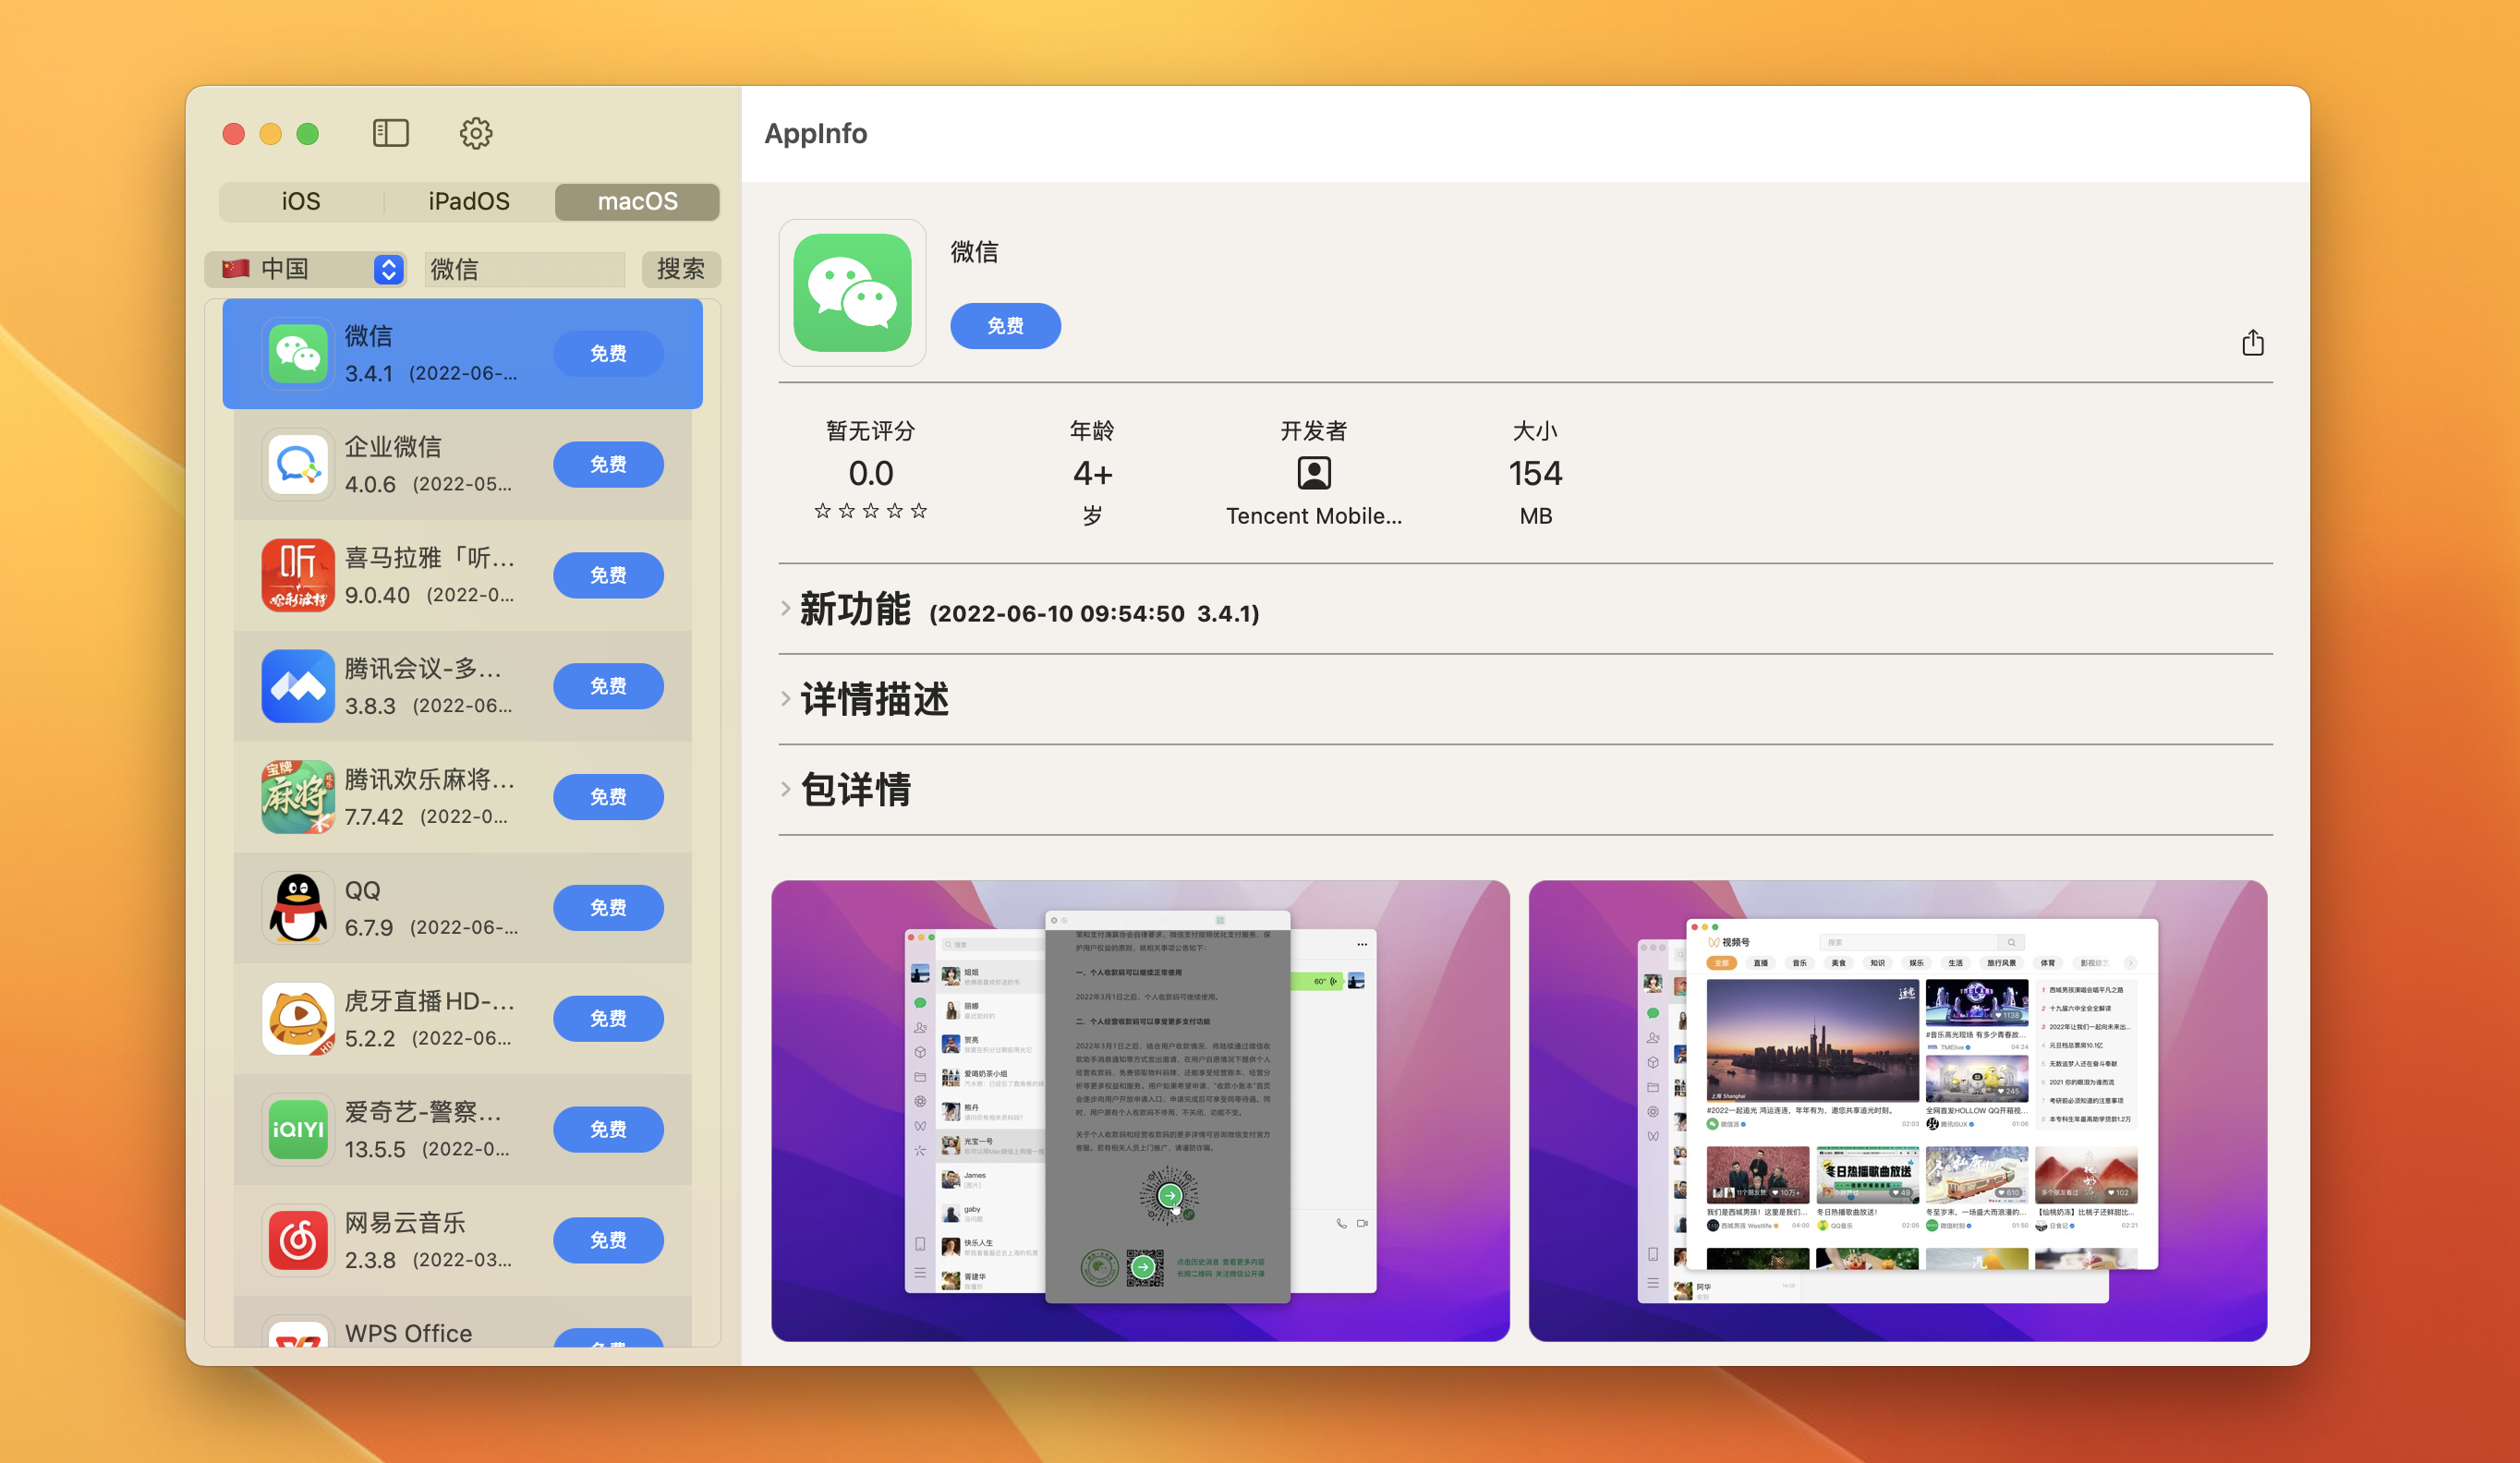Select iQIYI app icon

(x=298, y=1130)
